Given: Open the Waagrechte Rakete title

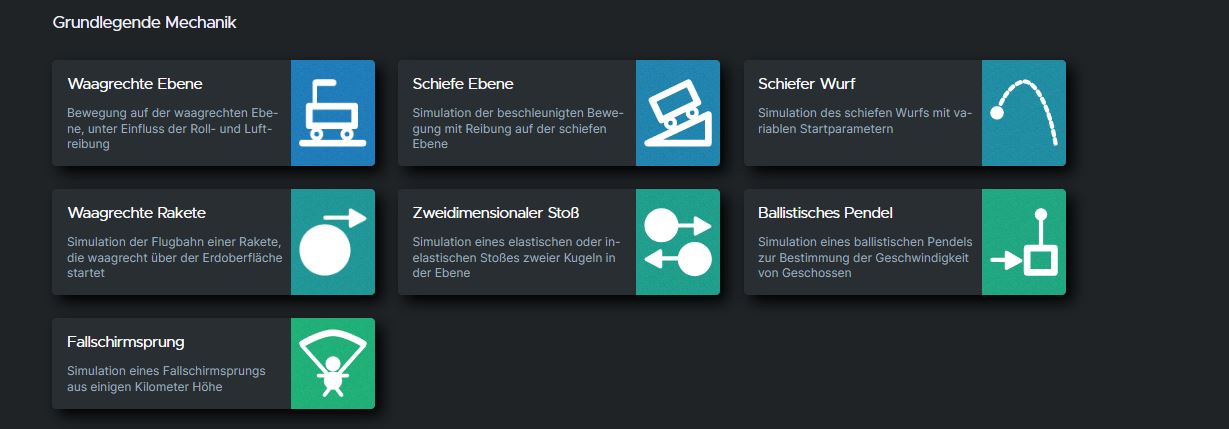Looking at the screenshot, I should (137, 212).
